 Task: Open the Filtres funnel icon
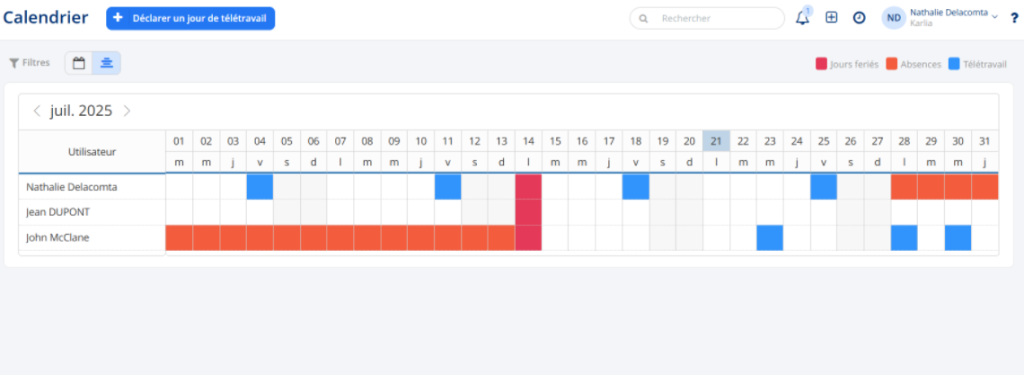coord(14,63)
